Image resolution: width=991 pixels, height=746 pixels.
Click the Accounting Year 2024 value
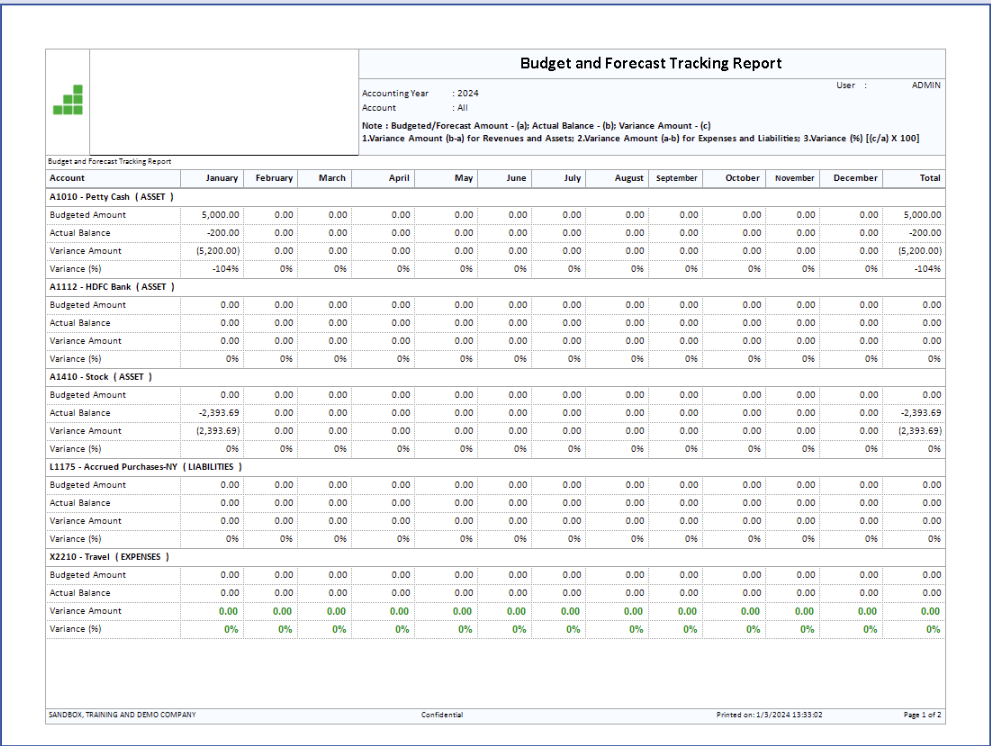click(467, 93)
